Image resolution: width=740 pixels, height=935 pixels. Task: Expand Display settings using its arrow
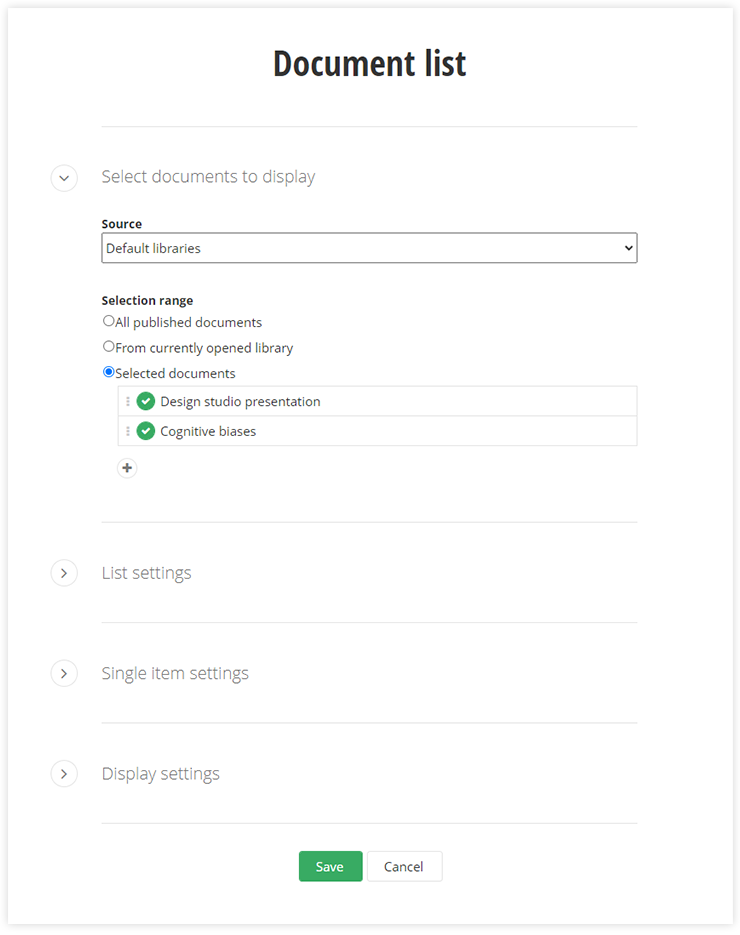[x=64, y=774]
